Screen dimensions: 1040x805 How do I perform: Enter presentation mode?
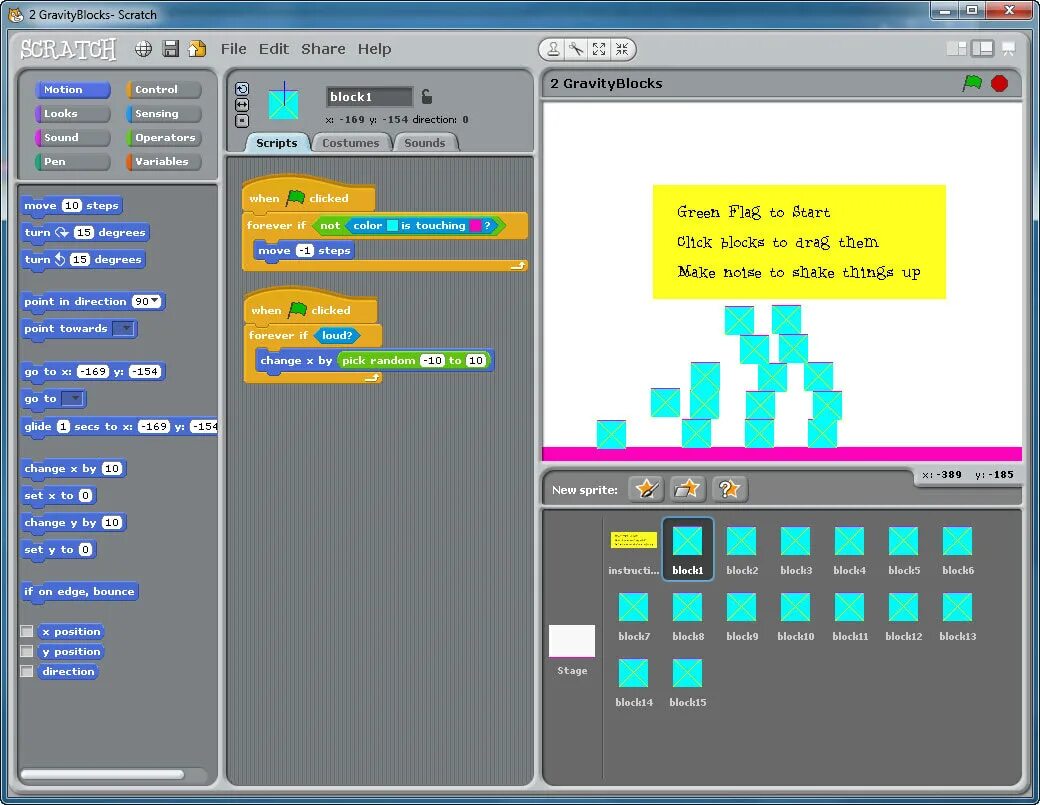[1008, 48]
